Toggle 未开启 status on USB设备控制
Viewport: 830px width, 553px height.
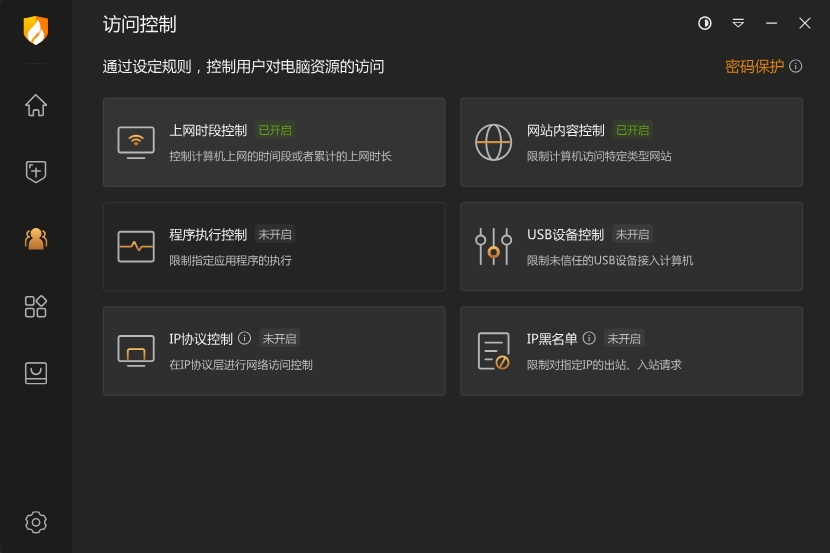coord(633,234)
